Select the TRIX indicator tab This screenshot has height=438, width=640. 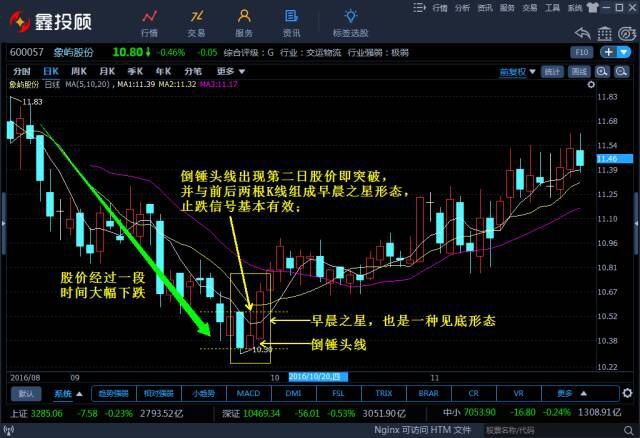tap(383, 394)
